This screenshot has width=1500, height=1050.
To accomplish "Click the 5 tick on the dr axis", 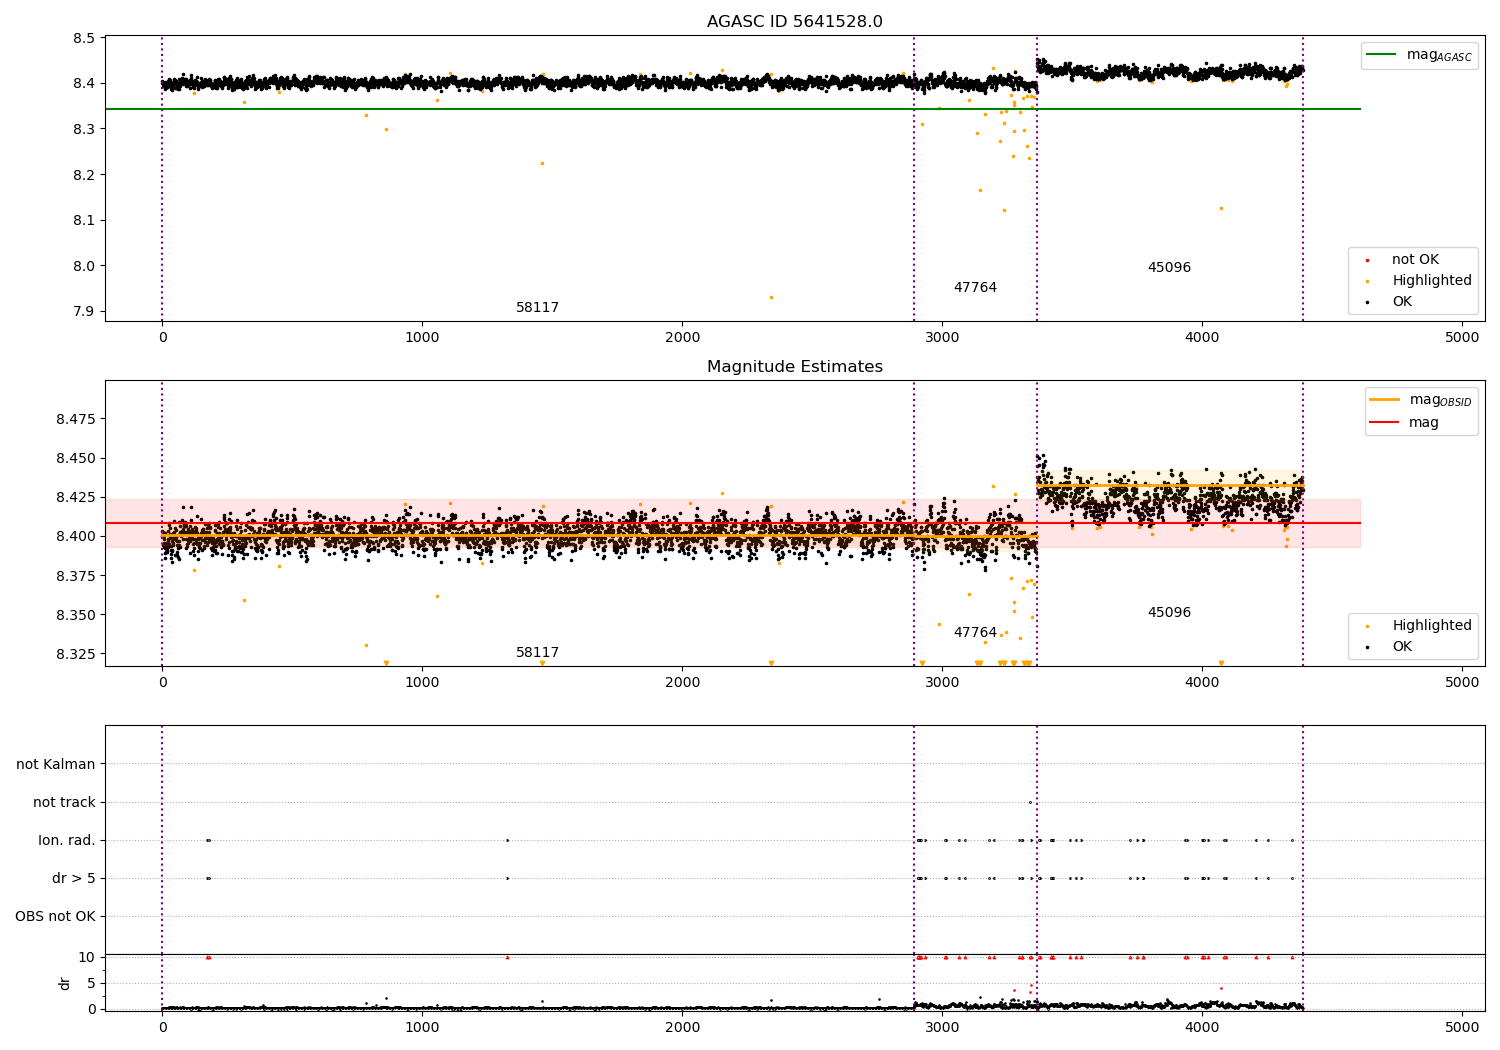I will 91,984.
